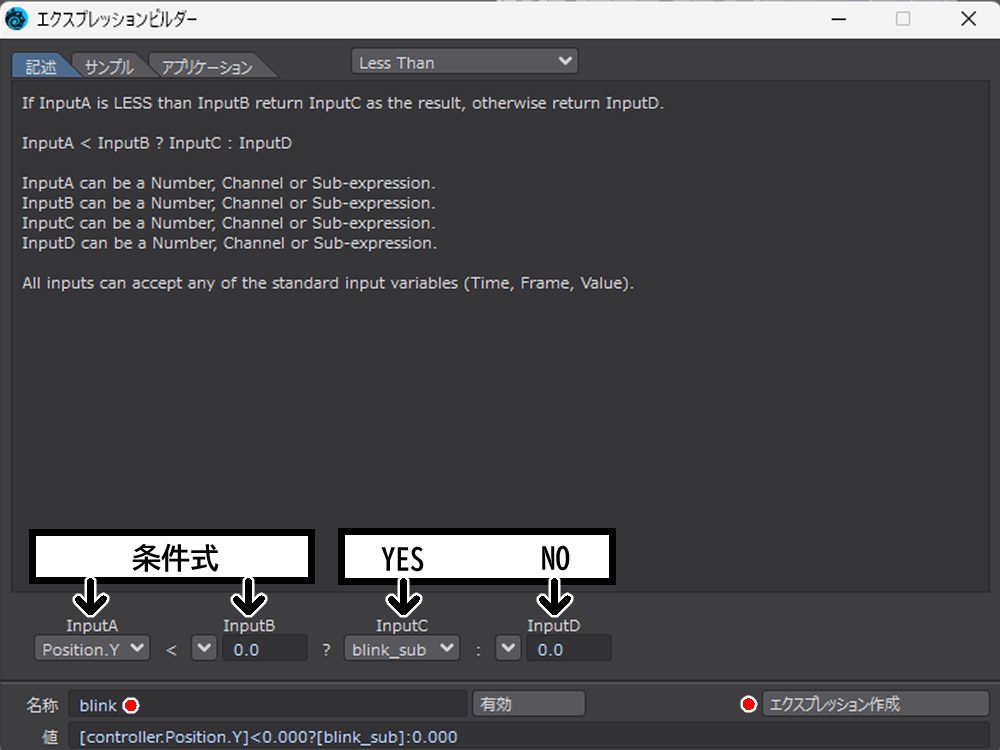Minimize the エクスプレッションビルダー window

(839, 18)
